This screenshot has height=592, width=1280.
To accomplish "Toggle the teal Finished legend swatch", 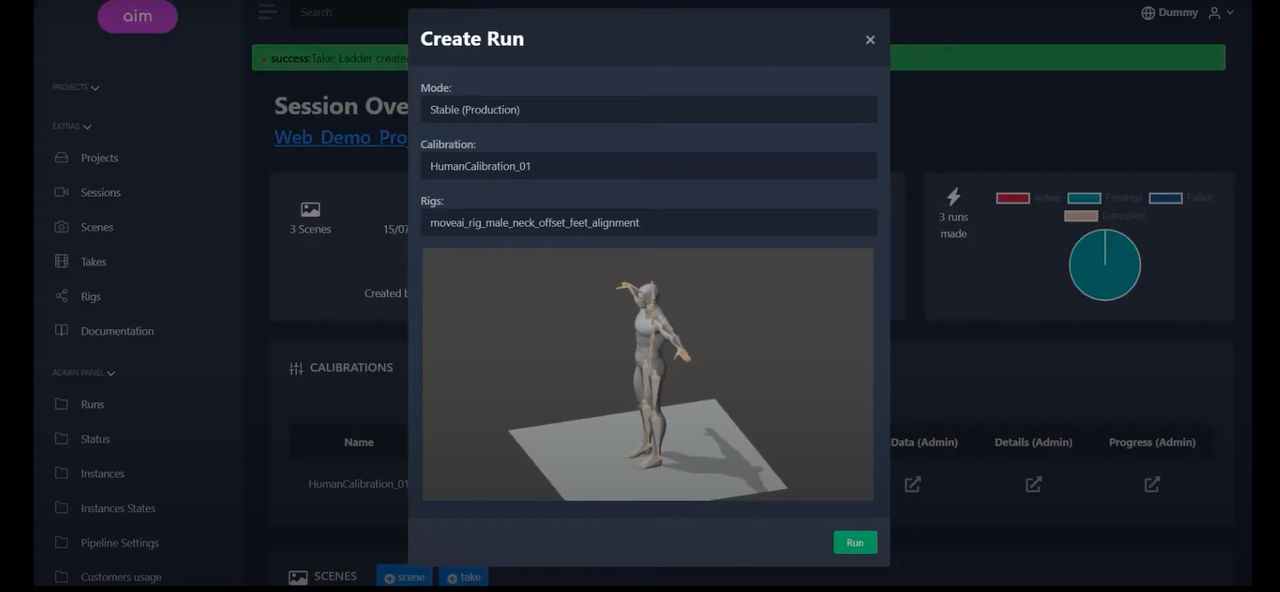I will pos(1084,198).
